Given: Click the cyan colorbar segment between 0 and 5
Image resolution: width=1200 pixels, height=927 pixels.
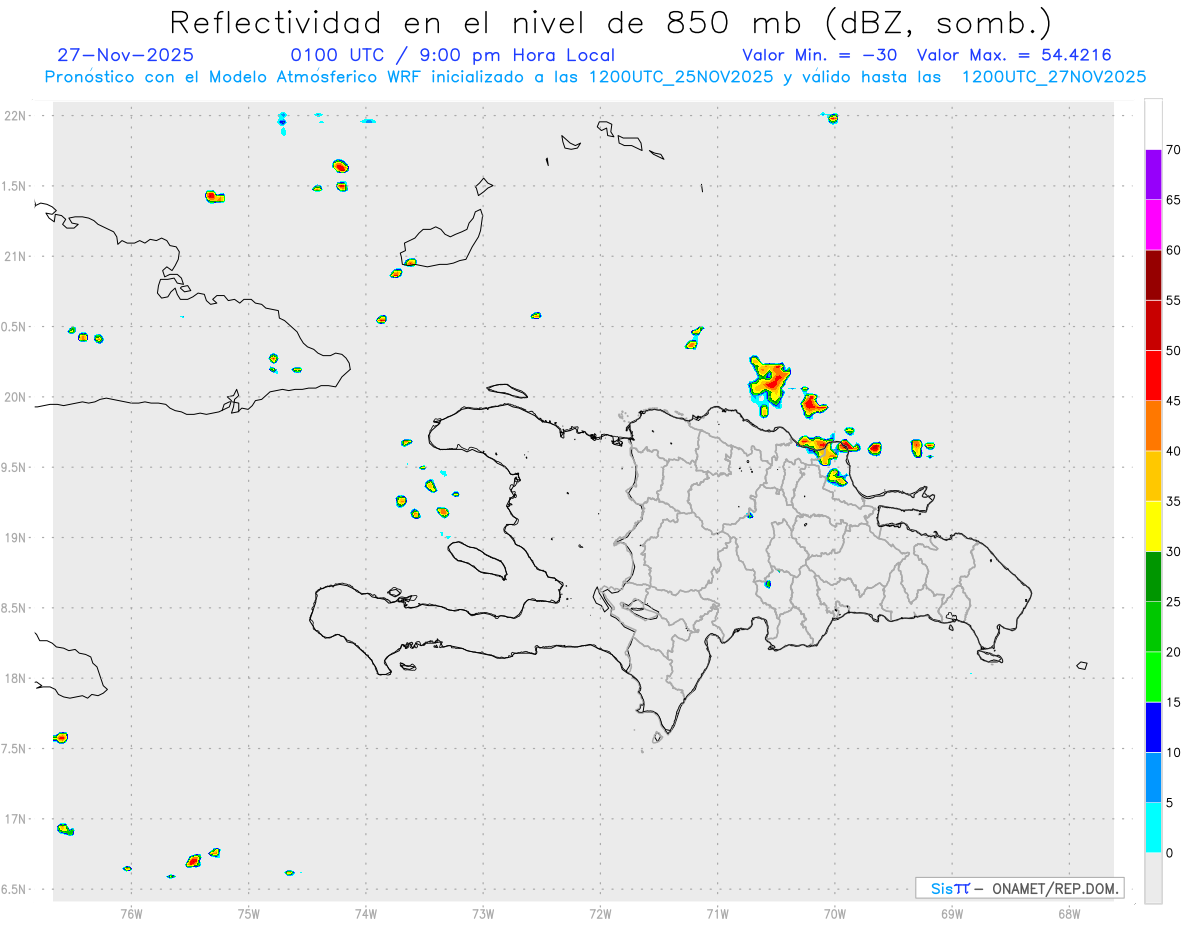Looking at the screenshot, I should 1153,828.
